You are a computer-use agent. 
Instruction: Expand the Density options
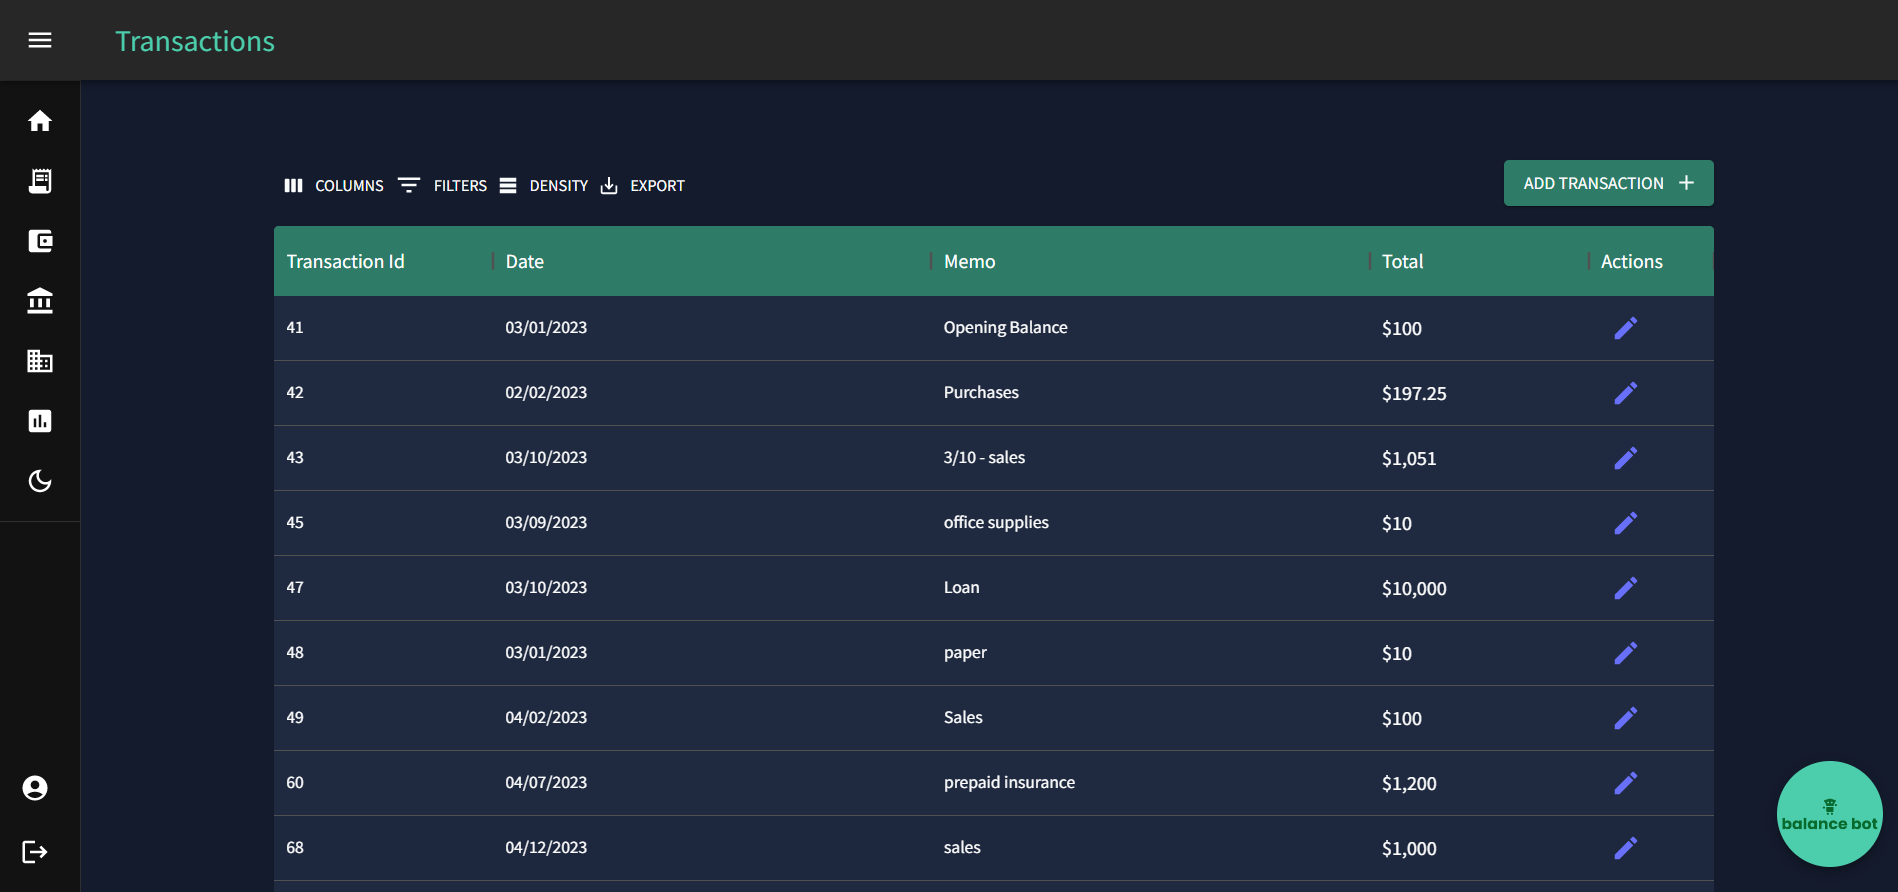pos(544,186)
